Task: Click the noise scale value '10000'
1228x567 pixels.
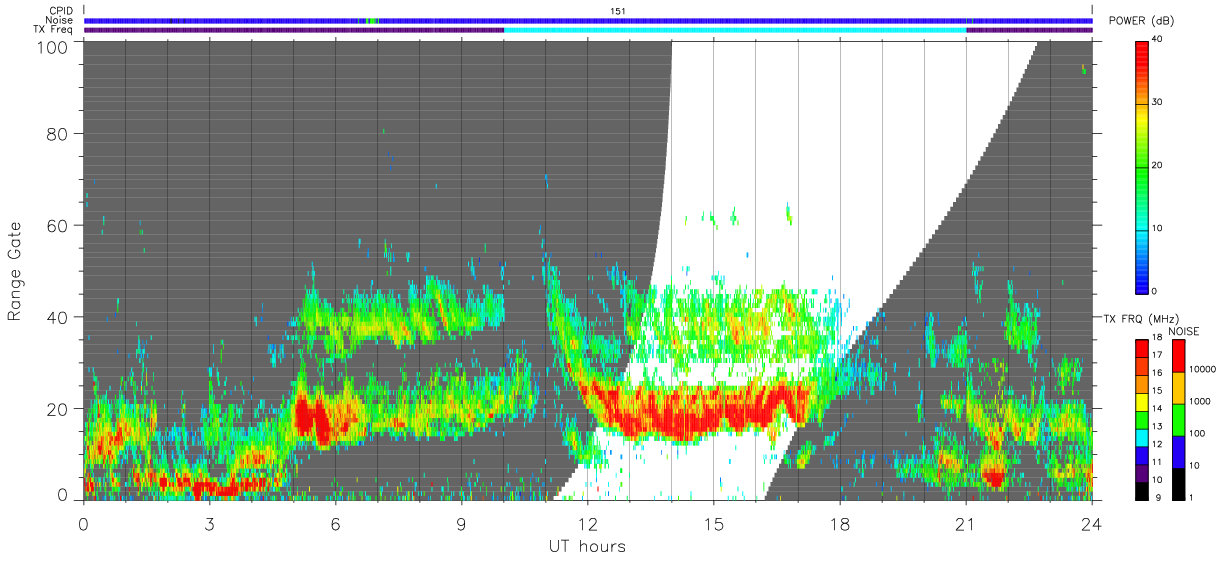Action: coord(1202,370)
